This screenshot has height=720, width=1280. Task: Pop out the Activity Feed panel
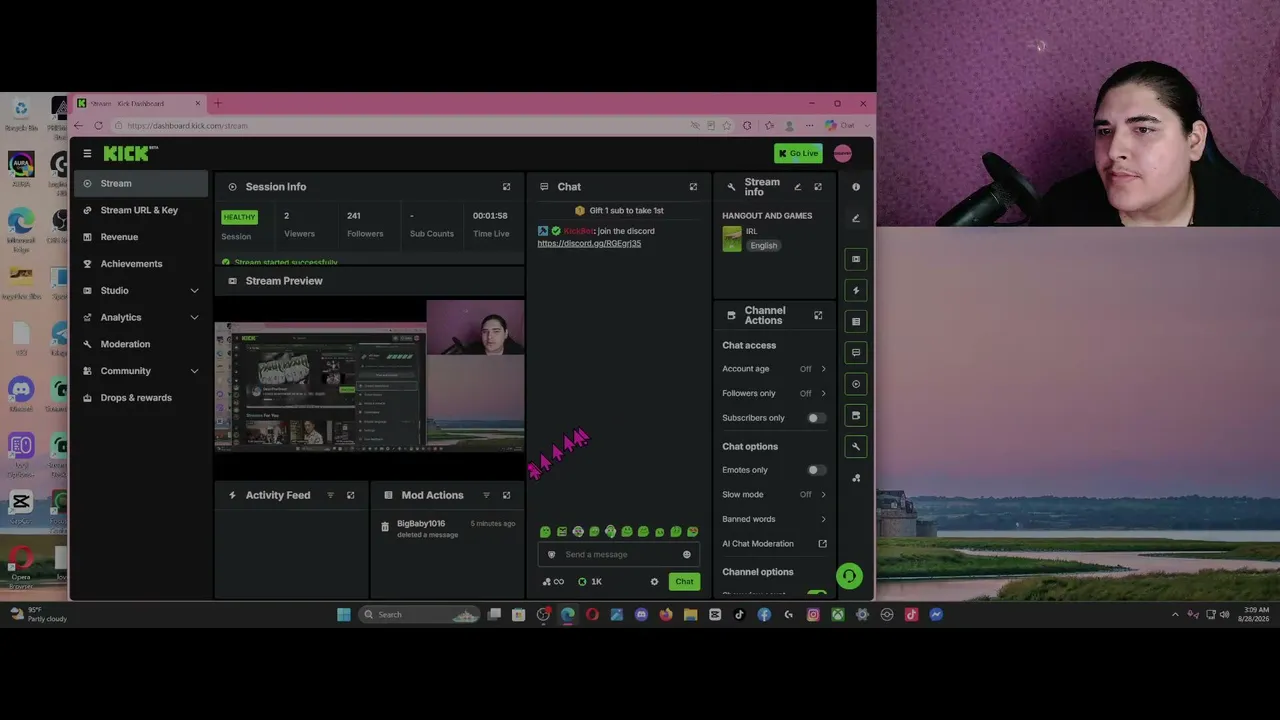[350, 495]
